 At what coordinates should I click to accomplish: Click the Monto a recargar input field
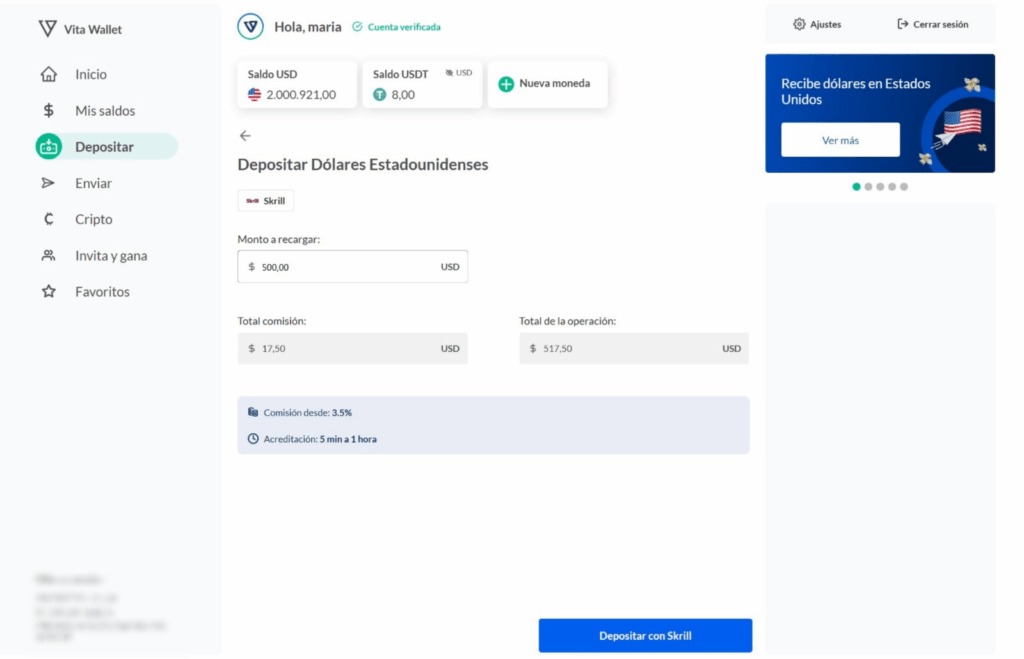point(340,267)
